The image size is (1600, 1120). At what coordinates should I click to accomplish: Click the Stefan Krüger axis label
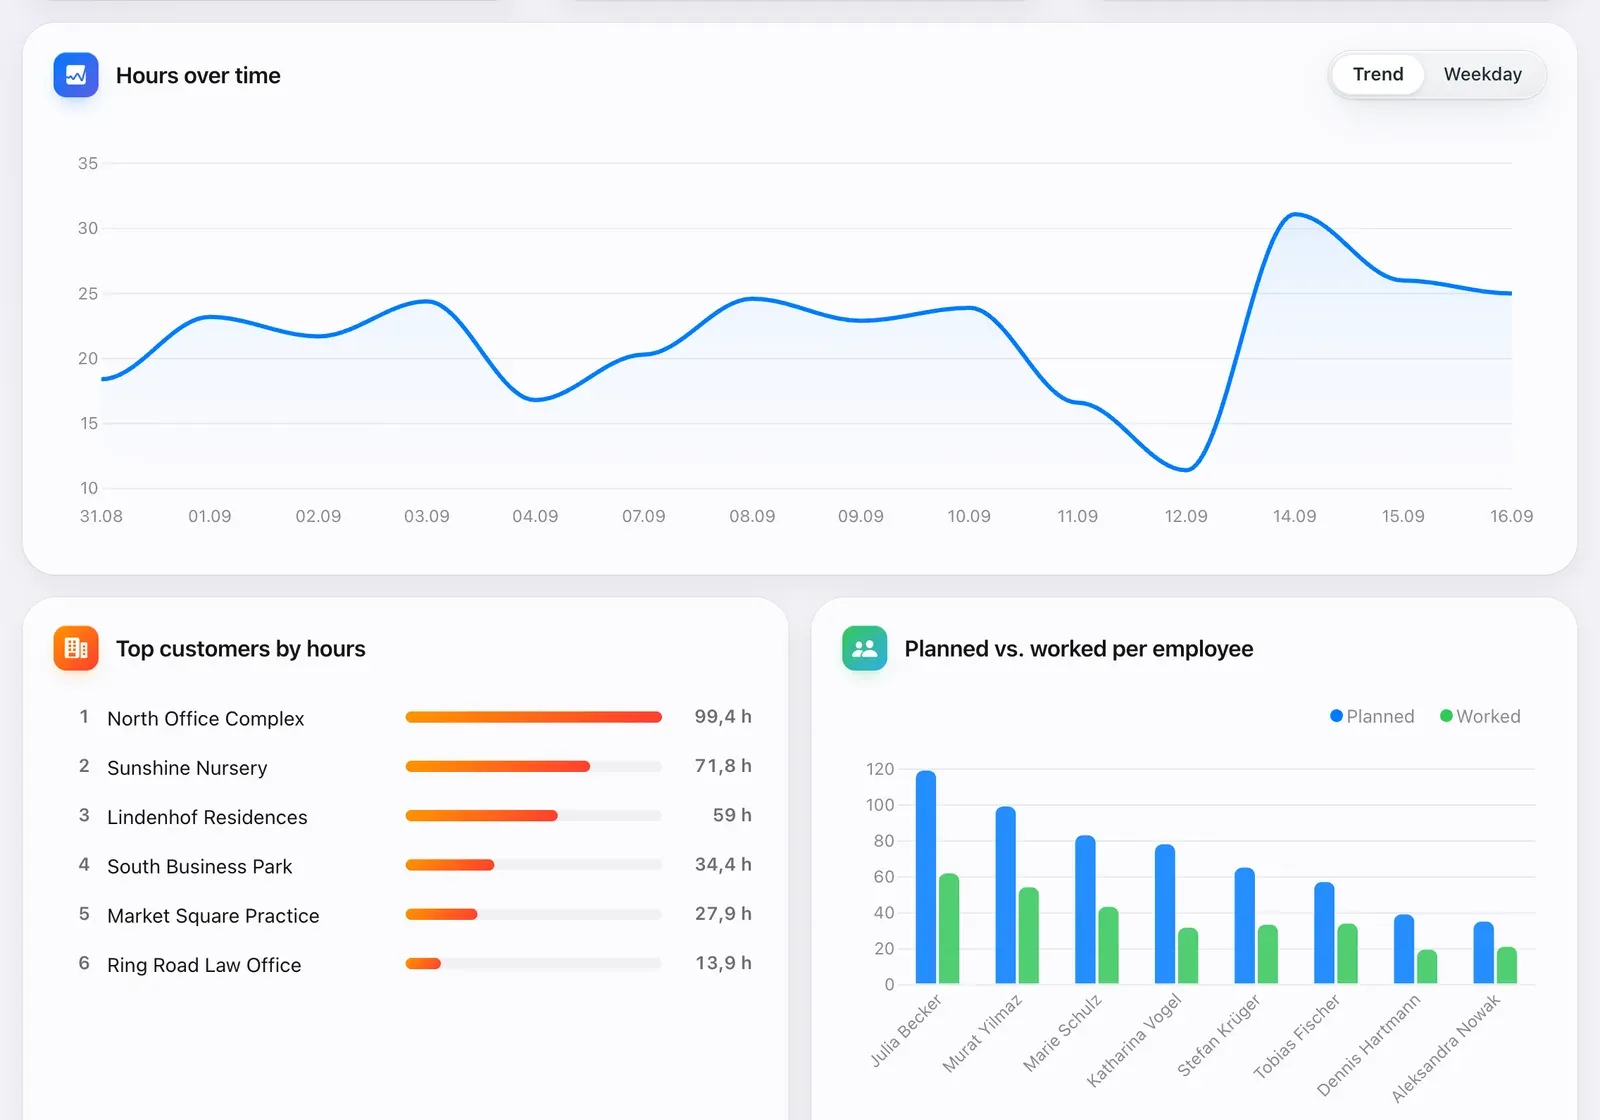[1219, 1035]
